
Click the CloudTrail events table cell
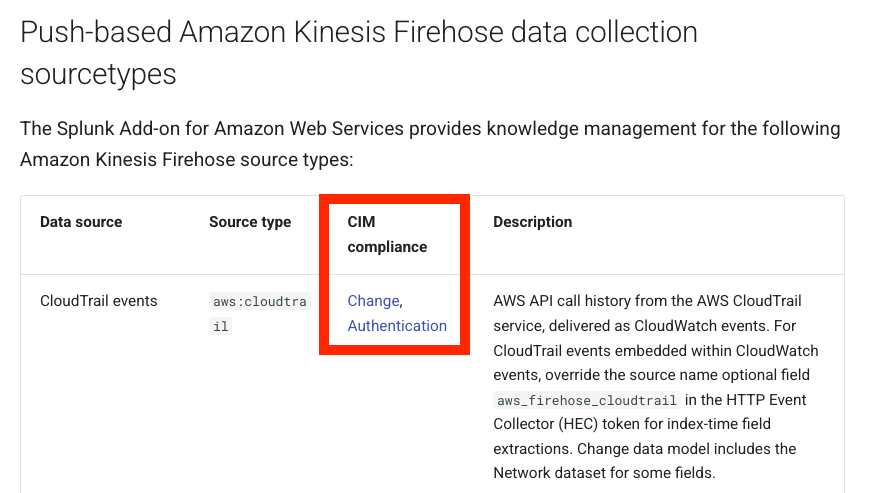pos(98,301)
